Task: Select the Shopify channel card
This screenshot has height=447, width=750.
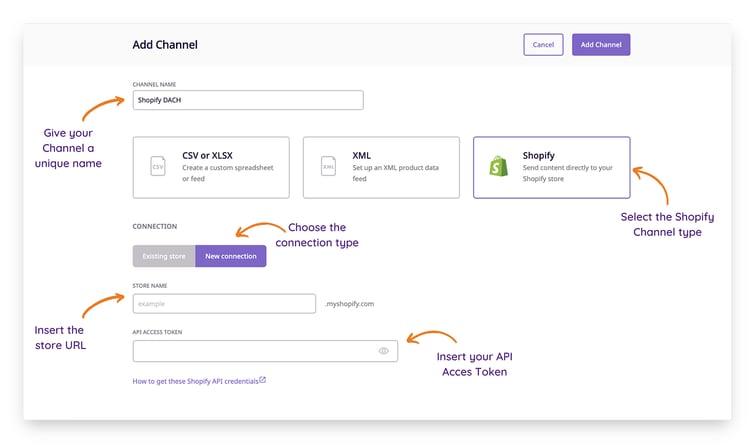Action: point(551,167)
